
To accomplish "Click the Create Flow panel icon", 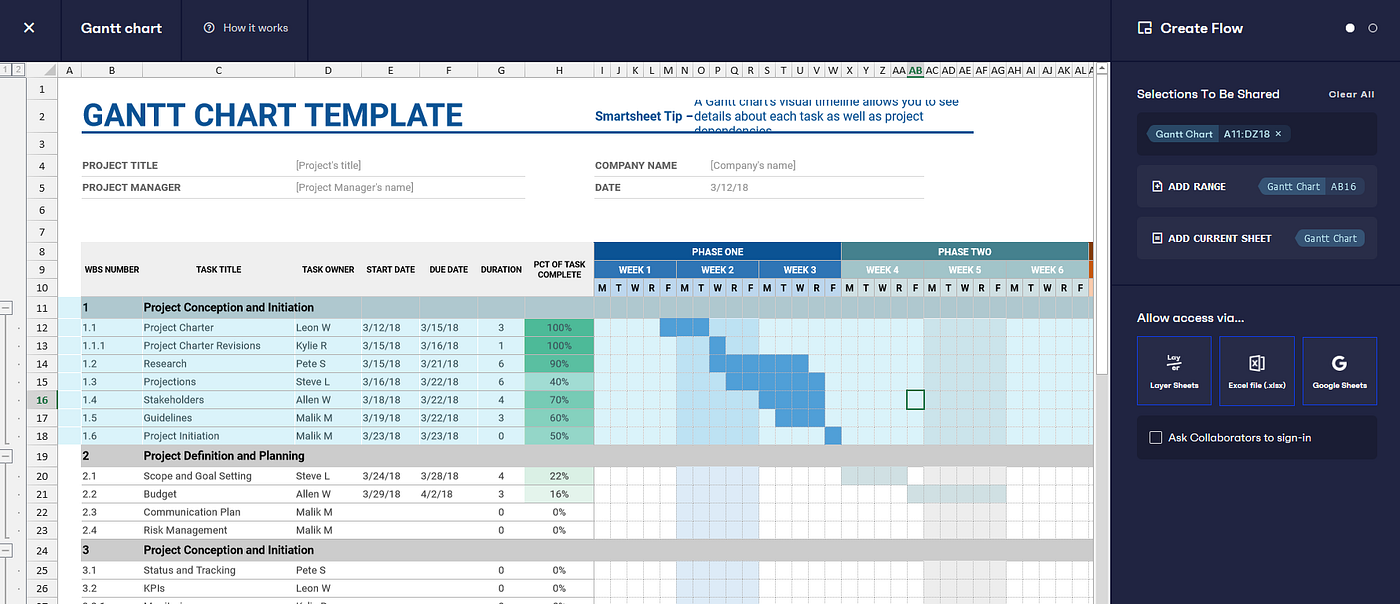I will coord(1143,28).
